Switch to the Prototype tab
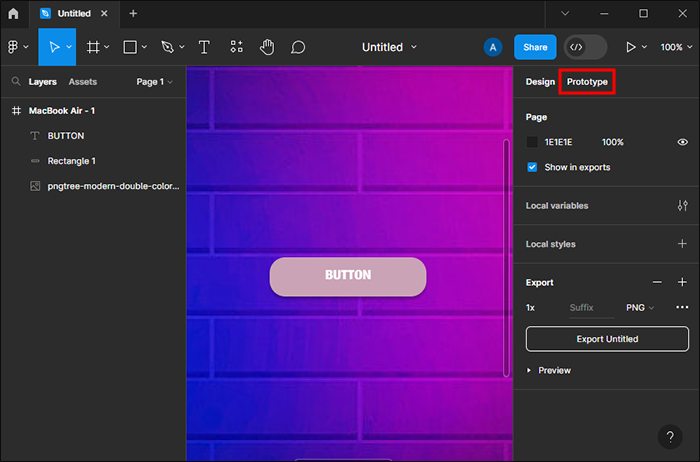 tap(587, 81)
